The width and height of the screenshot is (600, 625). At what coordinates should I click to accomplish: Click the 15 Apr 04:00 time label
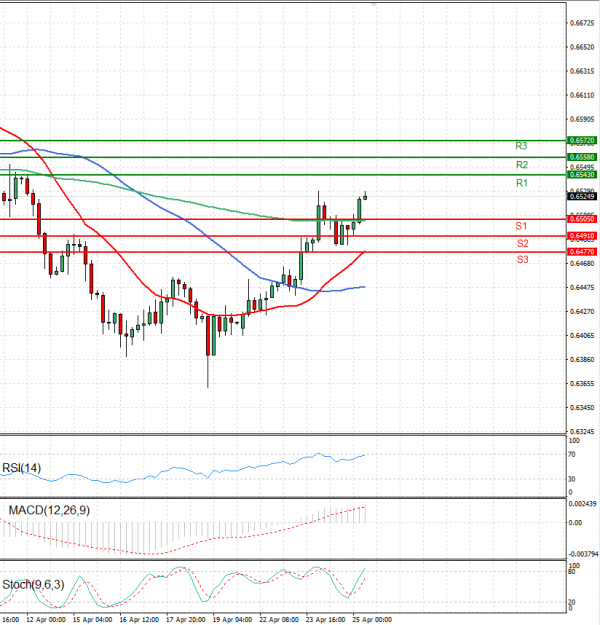[x=92, y=620]
